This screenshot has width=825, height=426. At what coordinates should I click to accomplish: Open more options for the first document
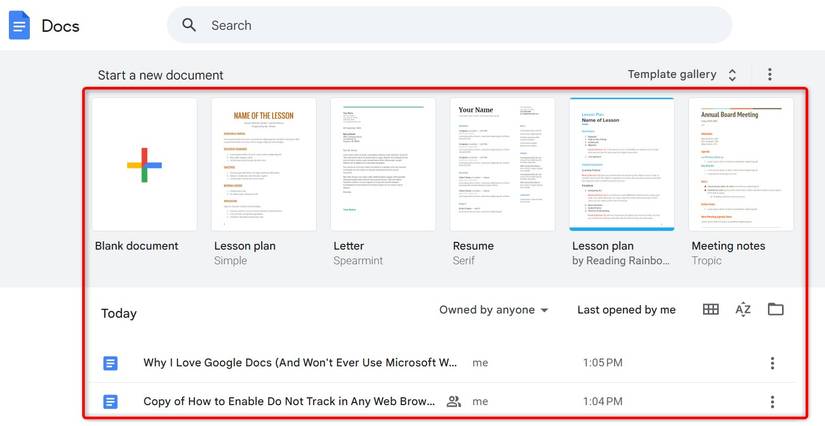point(772,363)
